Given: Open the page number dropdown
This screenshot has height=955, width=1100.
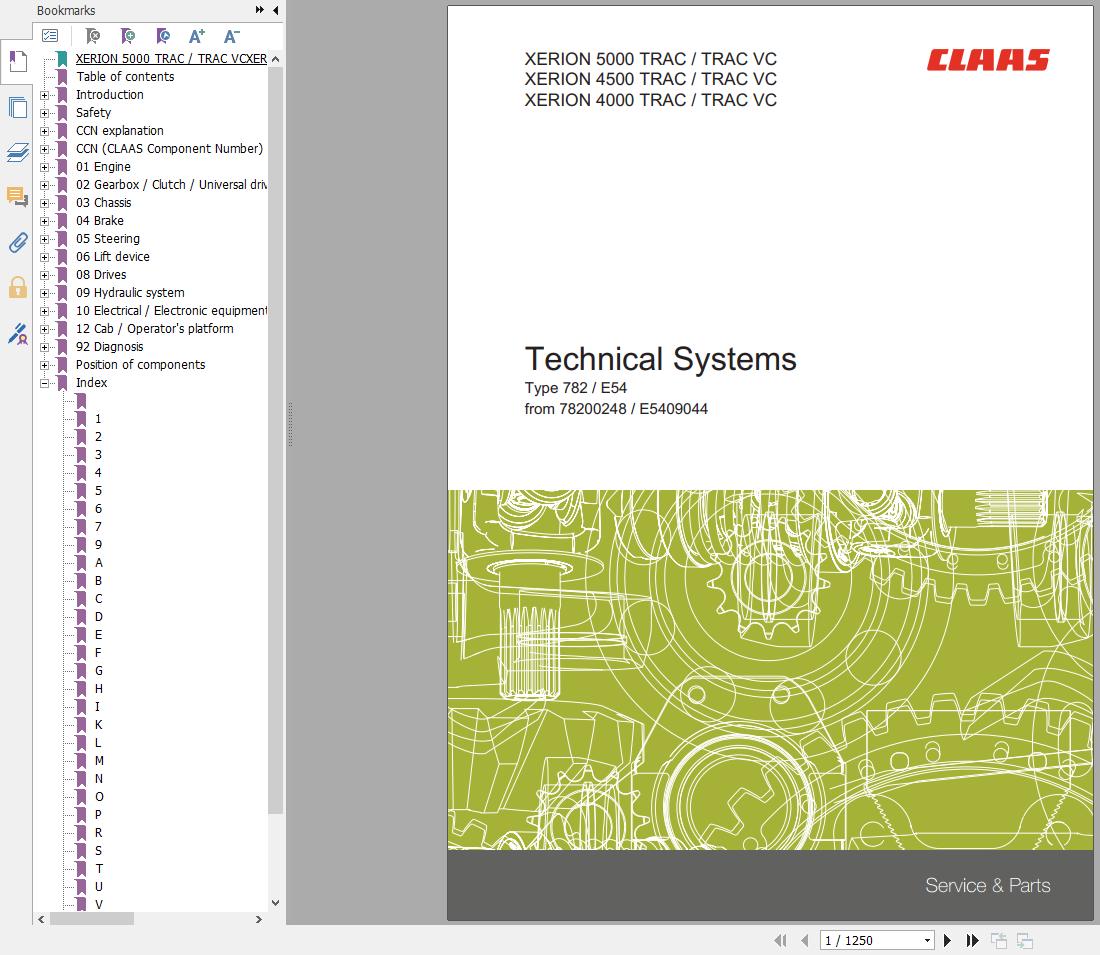Looking at the screenshot, I should click(927, 940).
